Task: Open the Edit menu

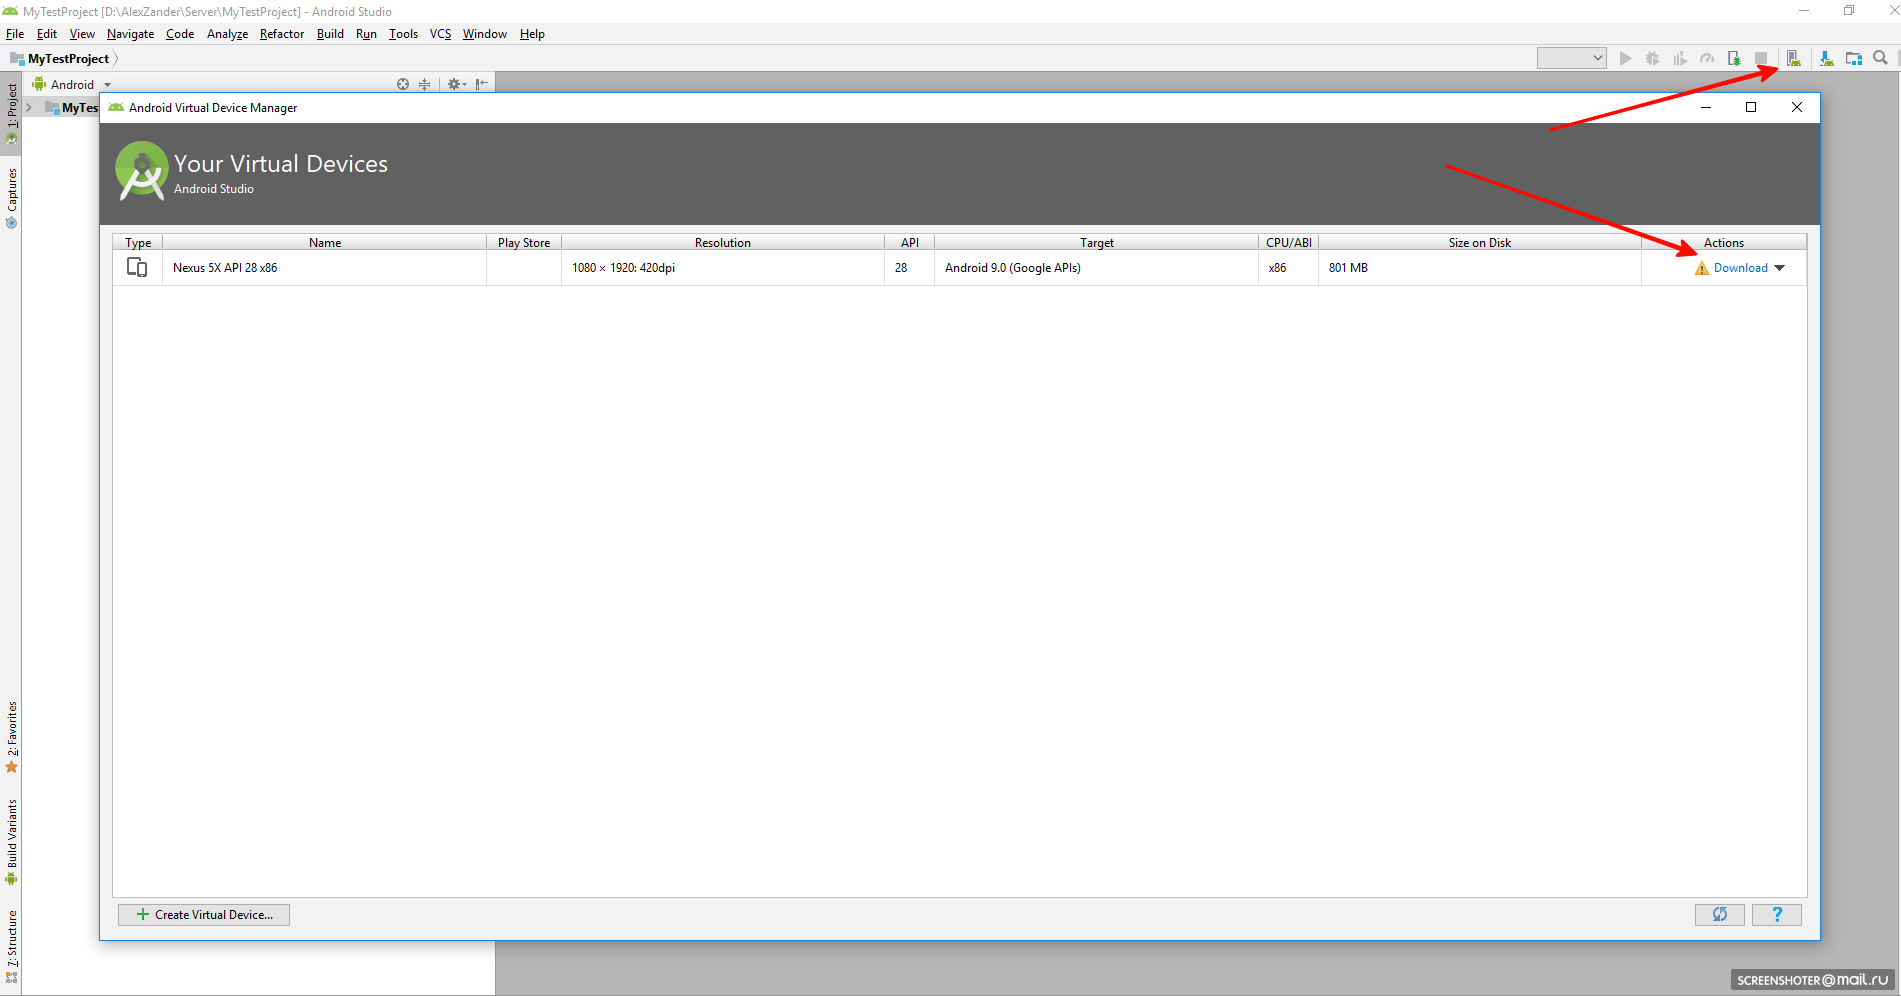Action: (47, 34)
